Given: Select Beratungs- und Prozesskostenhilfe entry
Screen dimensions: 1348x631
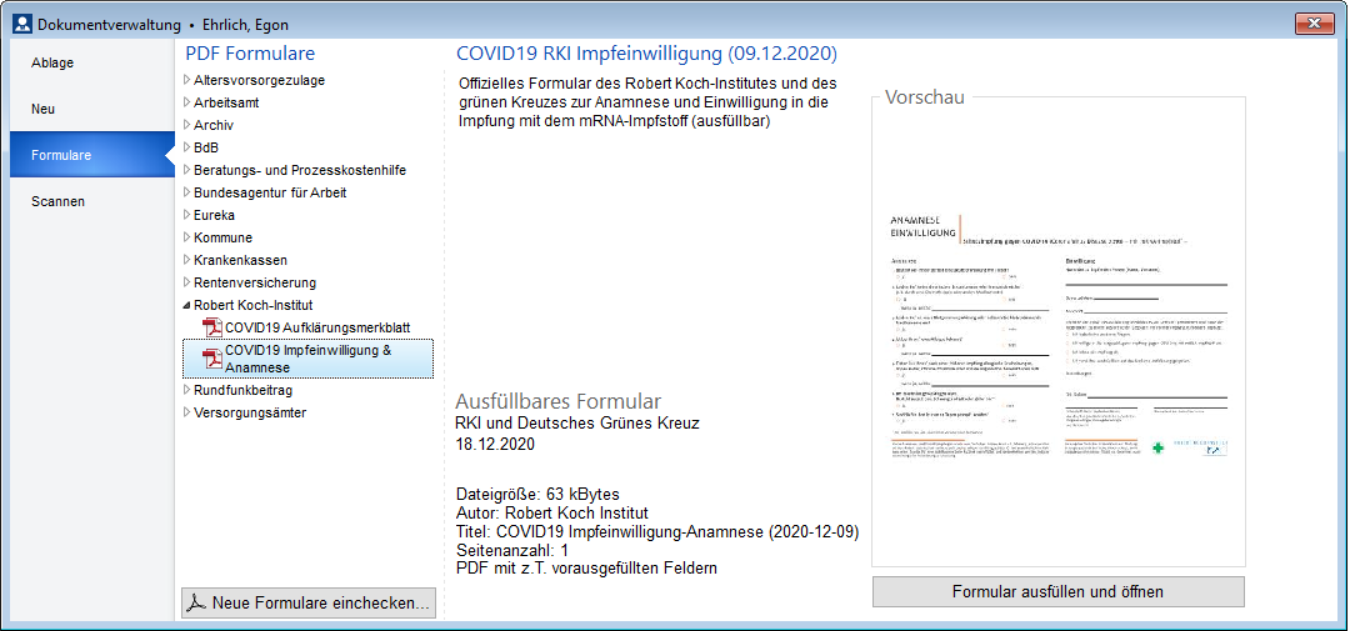Looking at the screenshot, I should pos(300,170).
